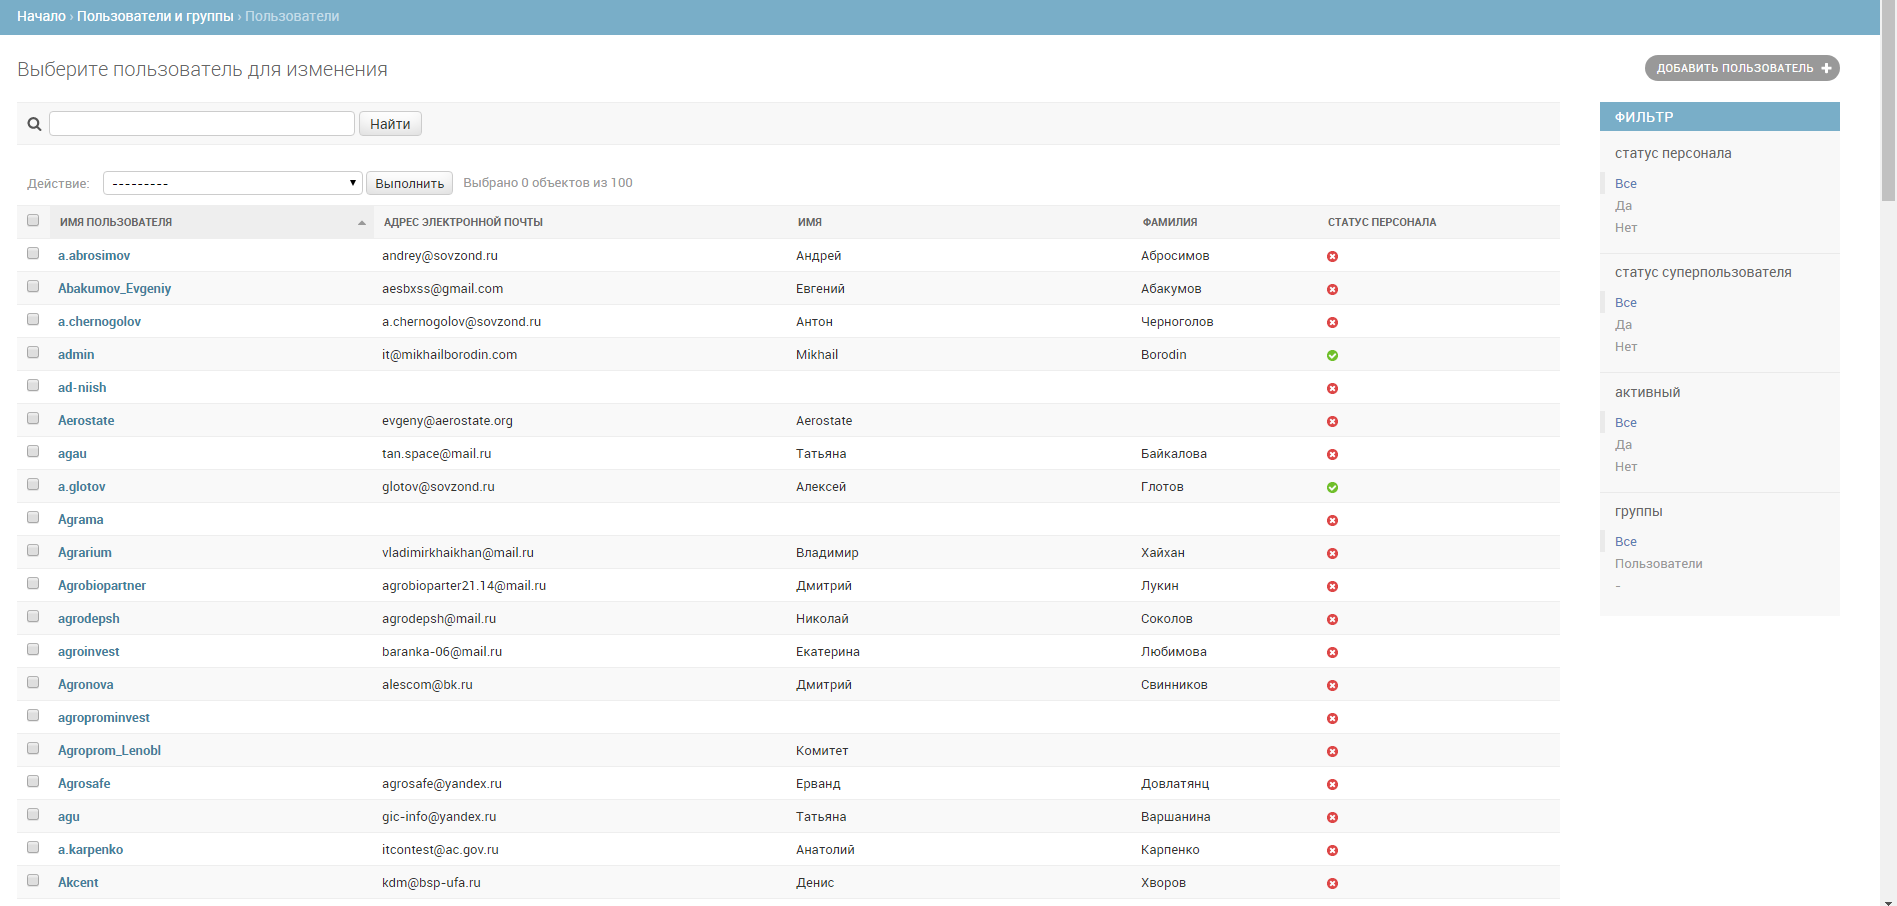Click red status icon in agroprominvest row
This screenshot has height=906, width=1897.
[x=1332, y=719]
